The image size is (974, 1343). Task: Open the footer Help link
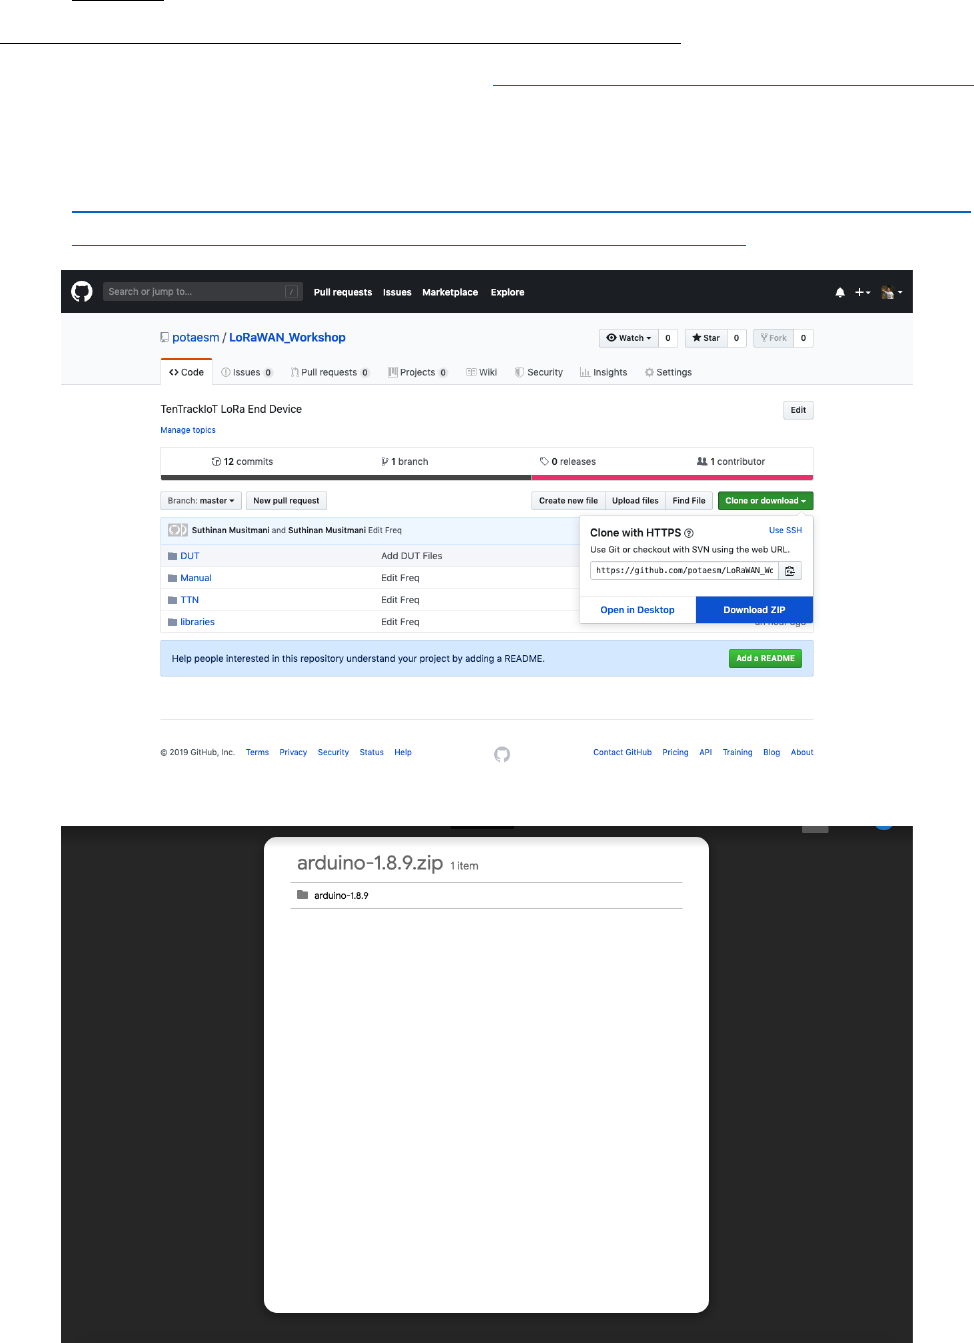(403, 752)
